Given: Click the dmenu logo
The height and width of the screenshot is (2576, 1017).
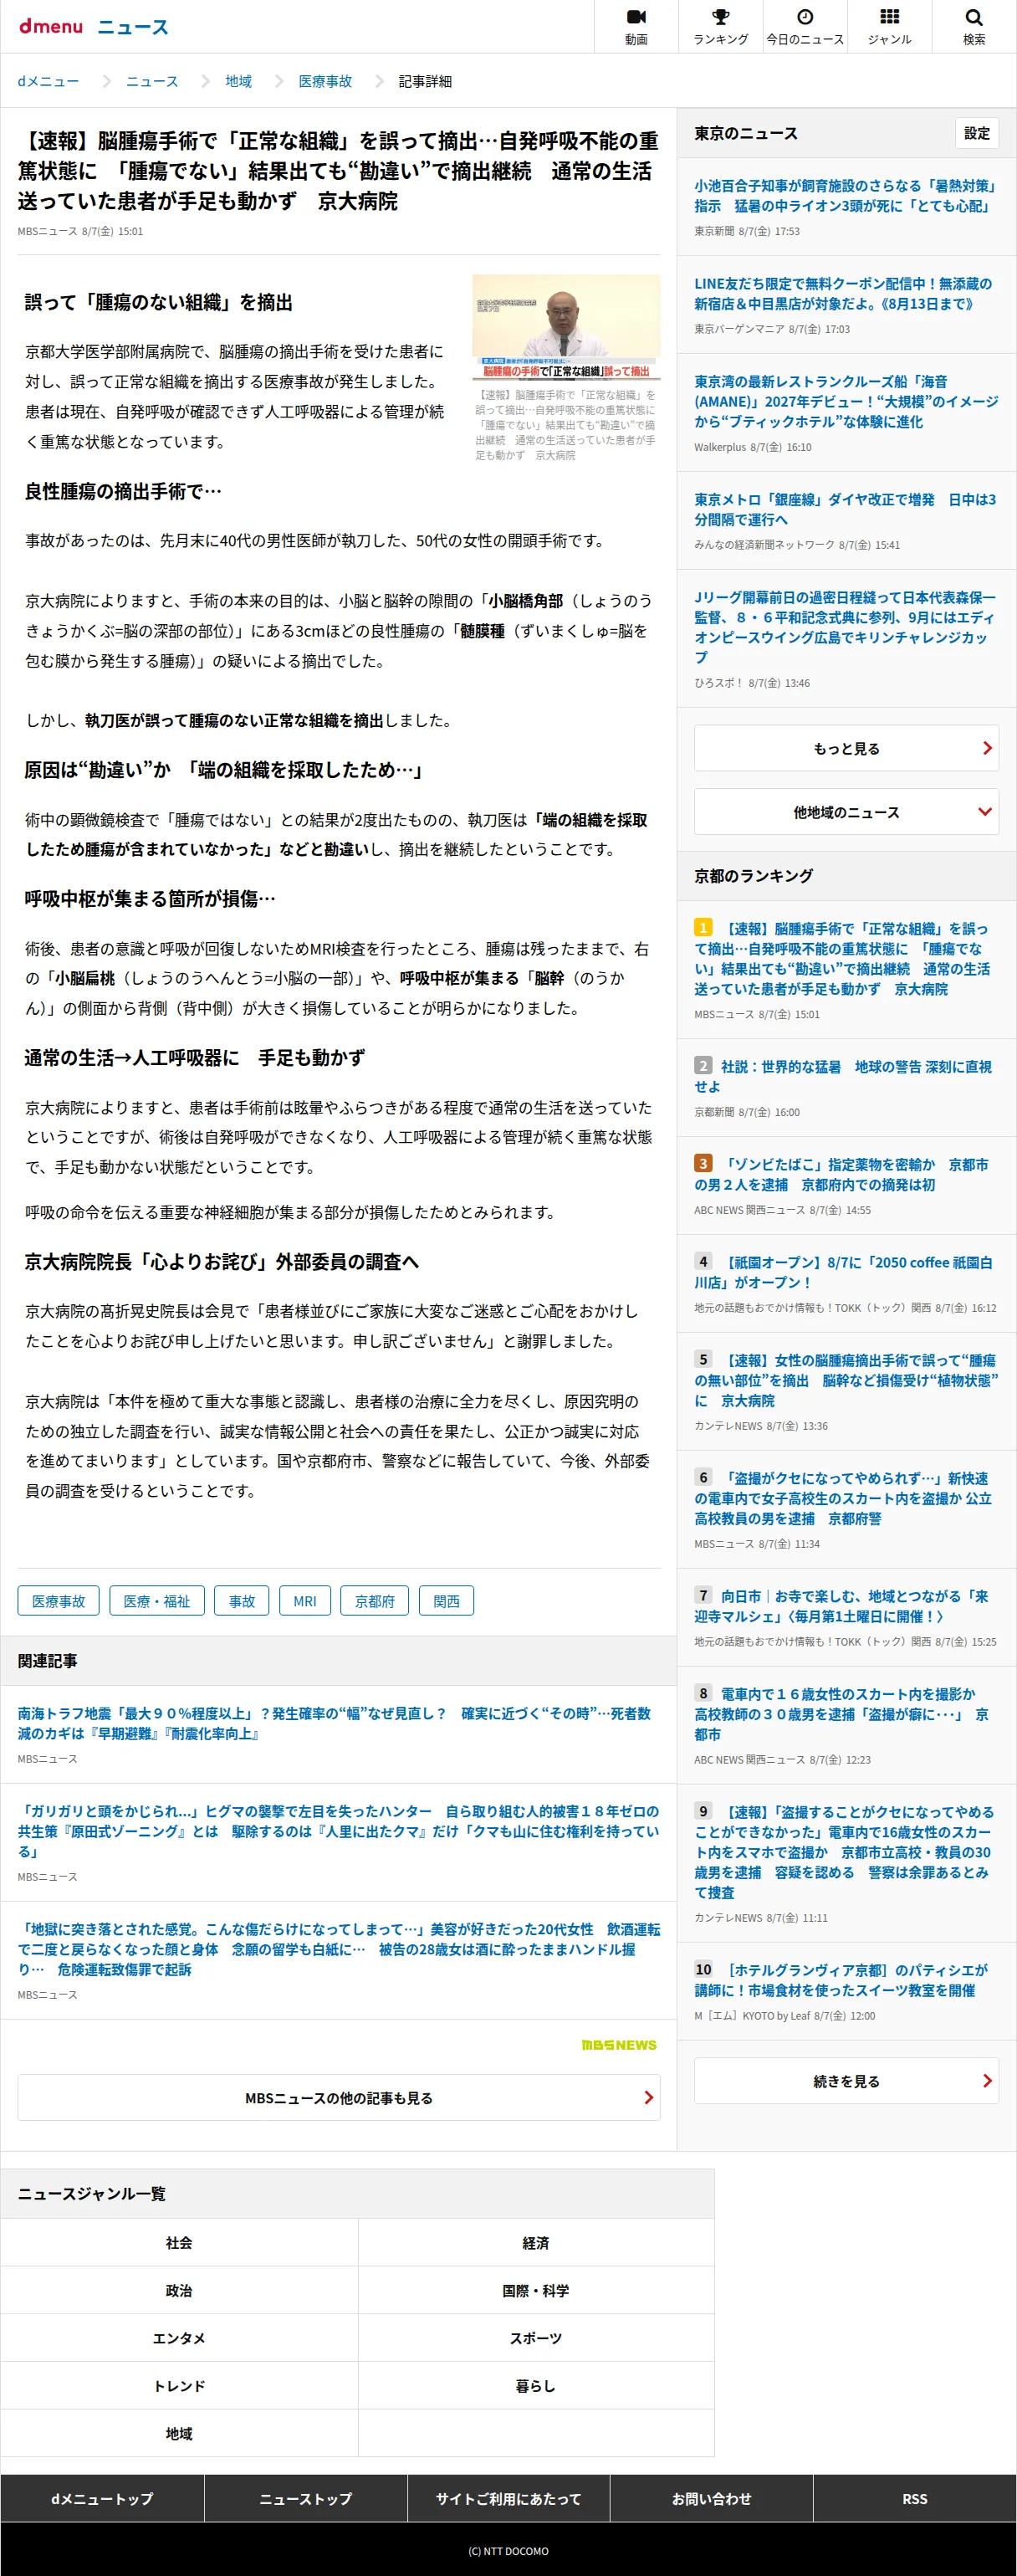Looking at the screenshot, I should pyautogui.click(x=51, y=26).
